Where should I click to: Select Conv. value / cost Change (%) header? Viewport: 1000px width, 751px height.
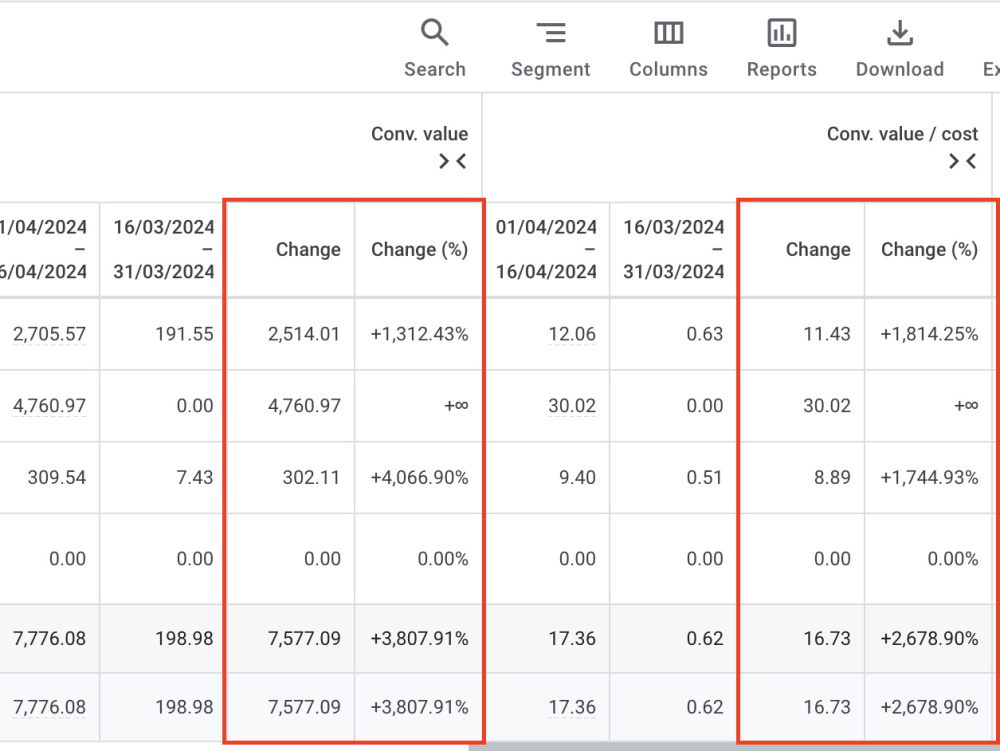coord(929,249)
